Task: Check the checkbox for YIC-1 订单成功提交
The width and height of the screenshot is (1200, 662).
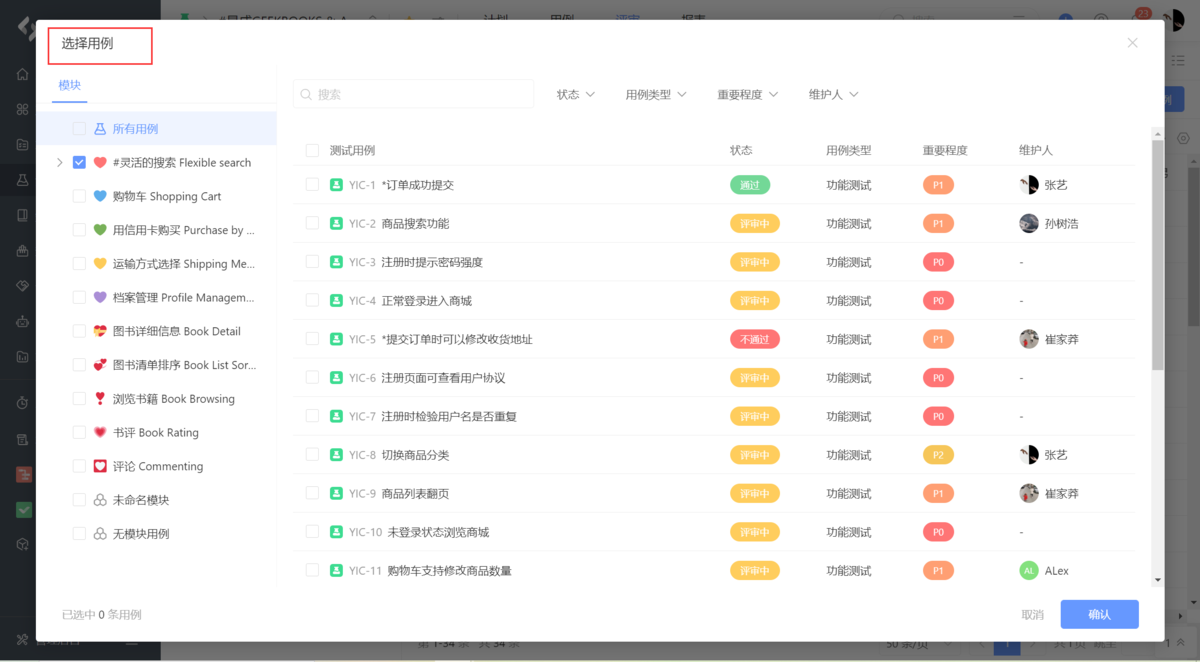Action: pyautogui.click(x=313, y=184)
